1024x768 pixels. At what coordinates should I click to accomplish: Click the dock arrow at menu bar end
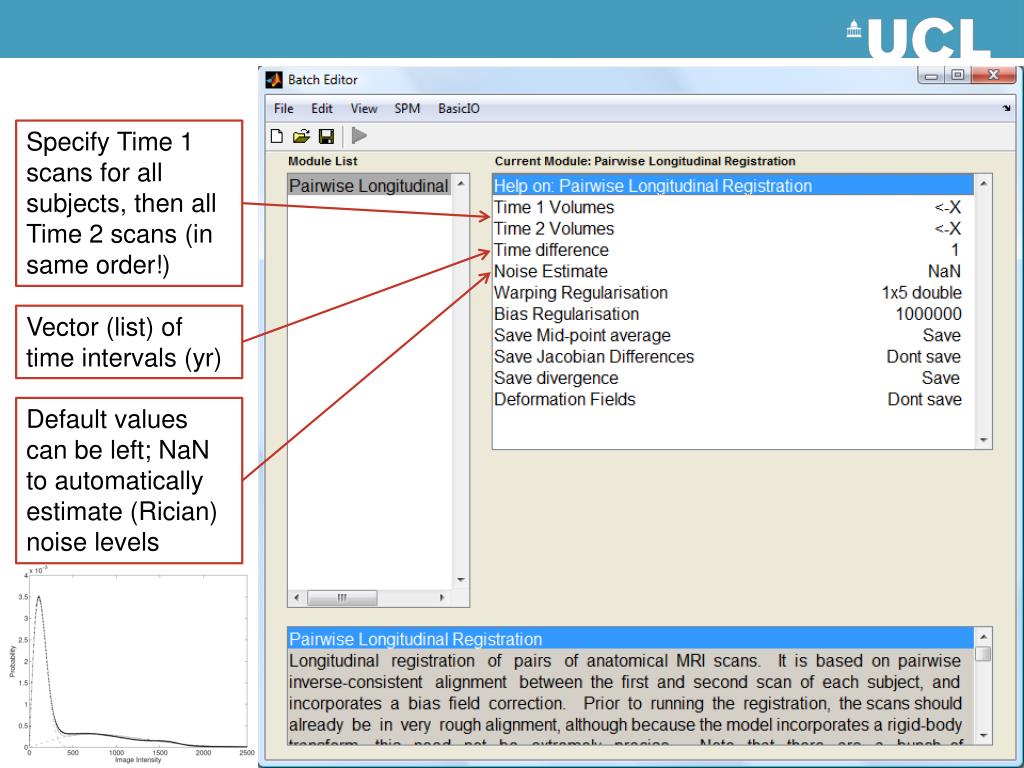(1006, 108)
